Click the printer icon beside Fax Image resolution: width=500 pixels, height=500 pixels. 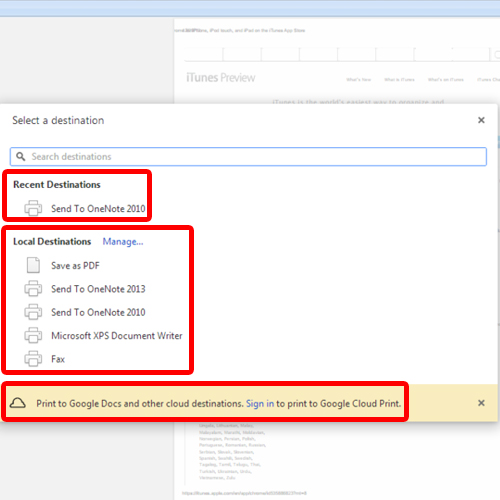[33, 358]
